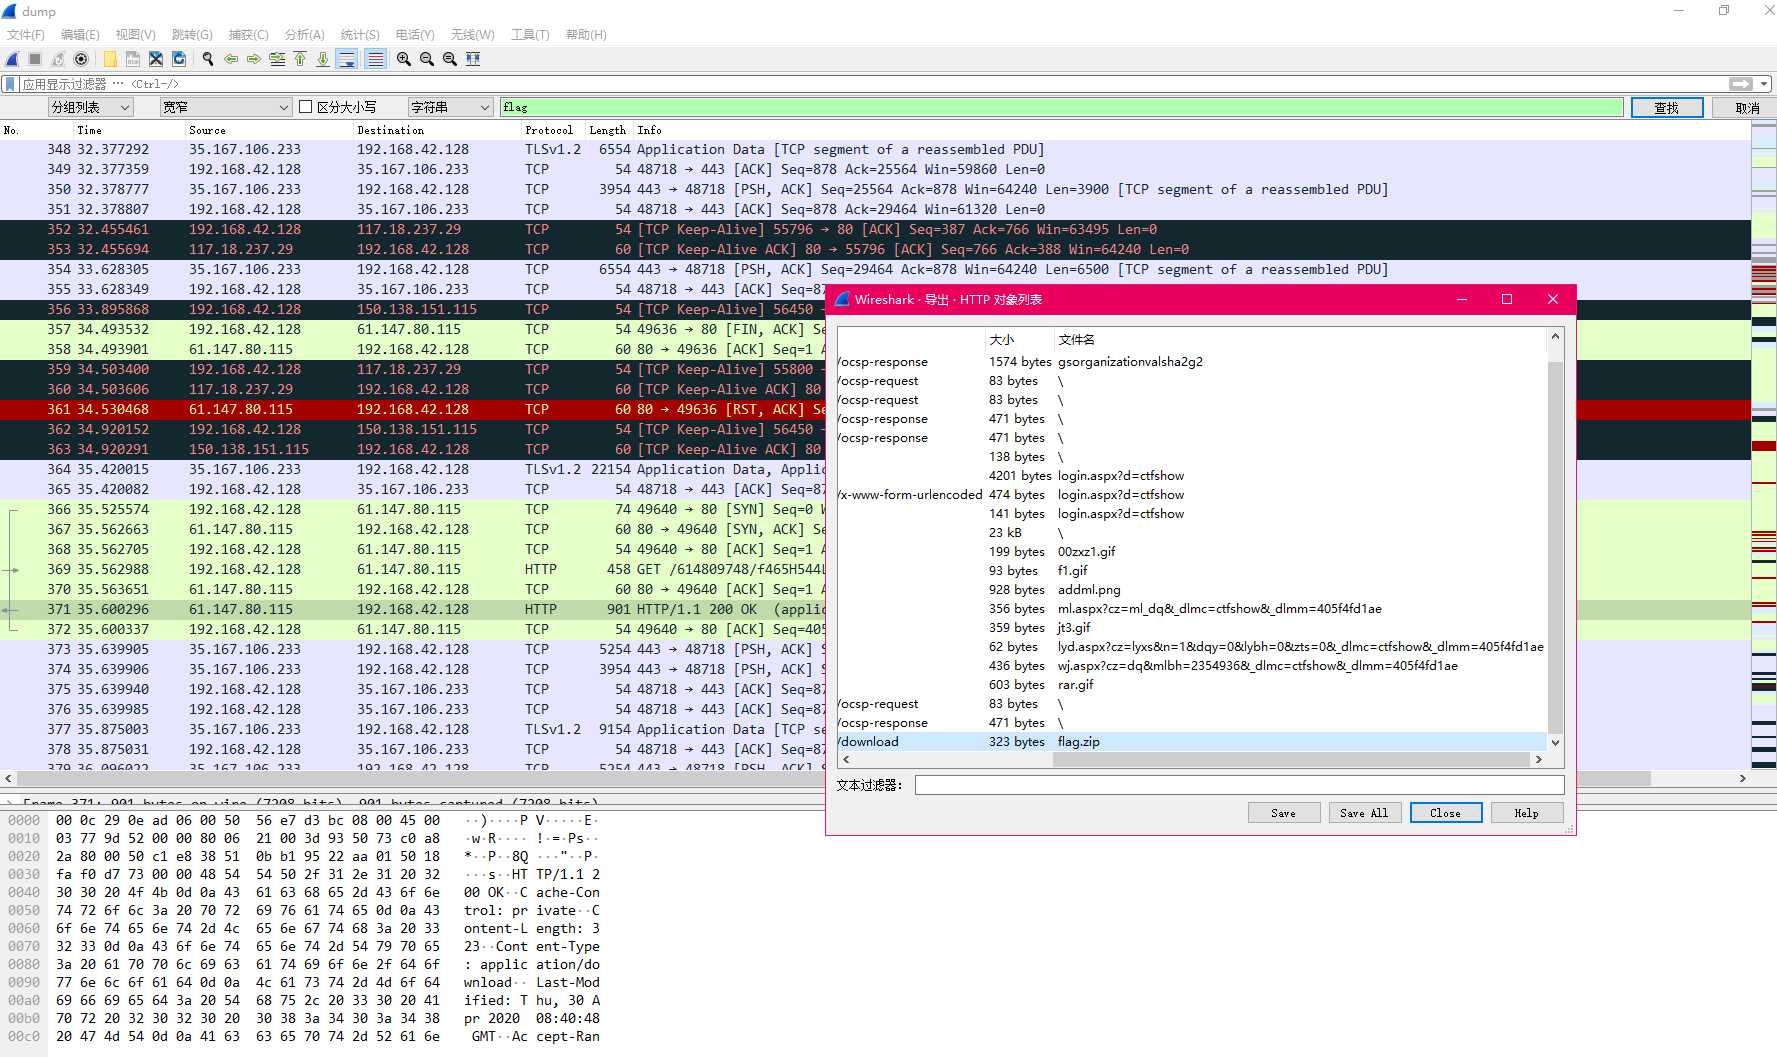Open the 分组列表 search scope dropdown
The height and width of the screenshot is (1057, 1777).
91,107
